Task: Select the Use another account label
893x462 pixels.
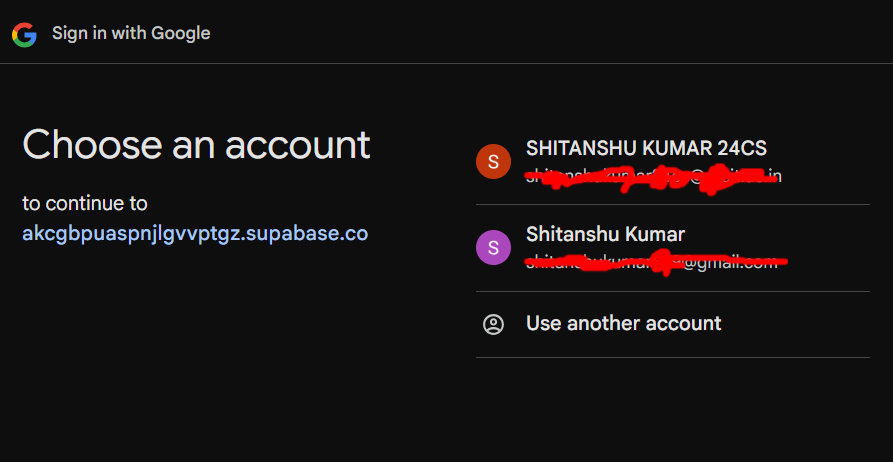Action: 623,323
